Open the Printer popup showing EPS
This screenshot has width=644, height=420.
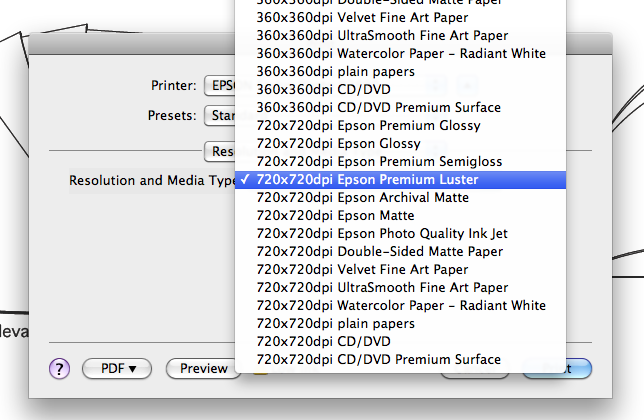coord(220,85)
